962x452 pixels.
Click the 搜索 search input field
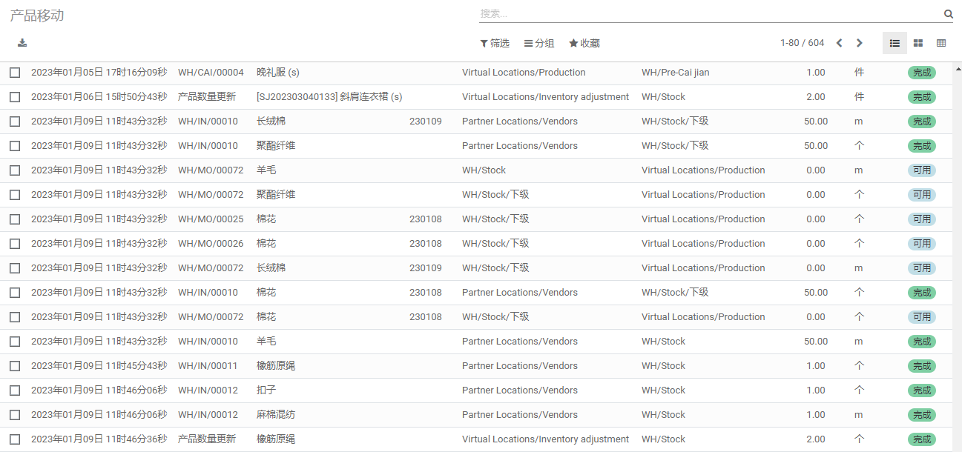(710, 14)
